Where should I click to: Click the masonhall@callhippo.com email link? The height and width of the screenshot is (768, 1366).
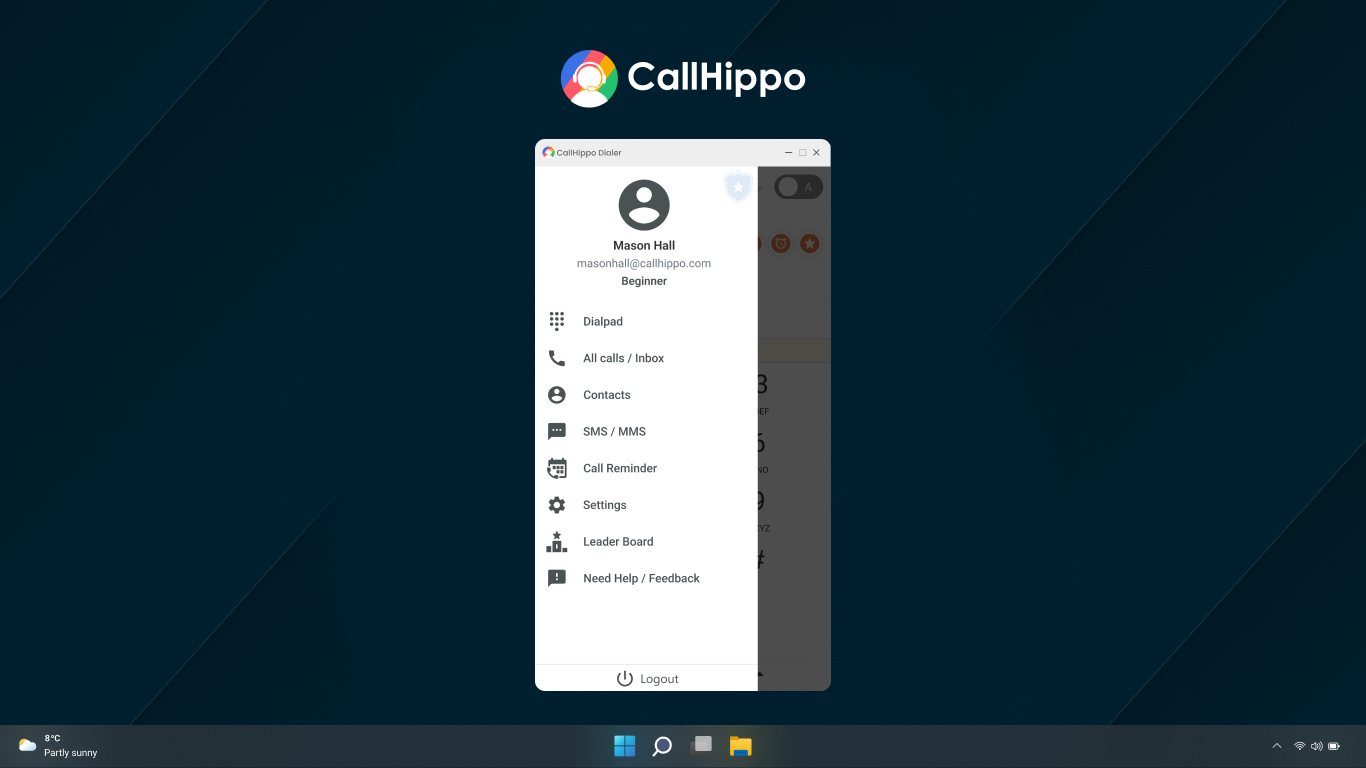[x=643, y=263]
